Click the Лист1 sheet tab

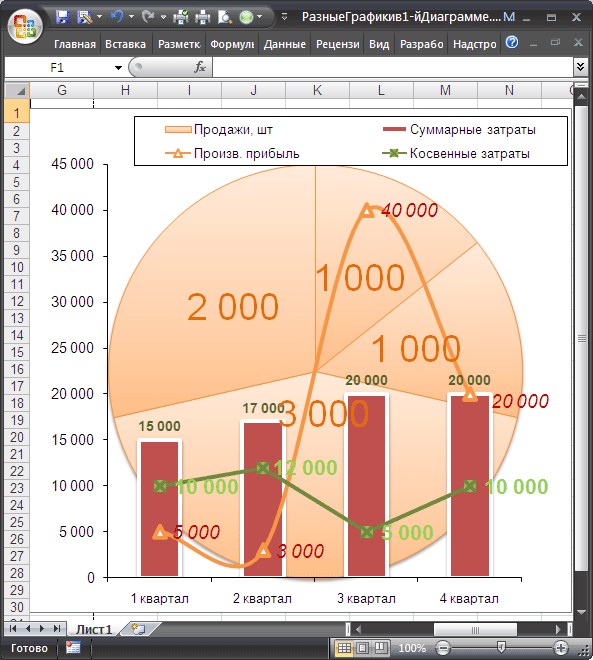click(94, 629)
